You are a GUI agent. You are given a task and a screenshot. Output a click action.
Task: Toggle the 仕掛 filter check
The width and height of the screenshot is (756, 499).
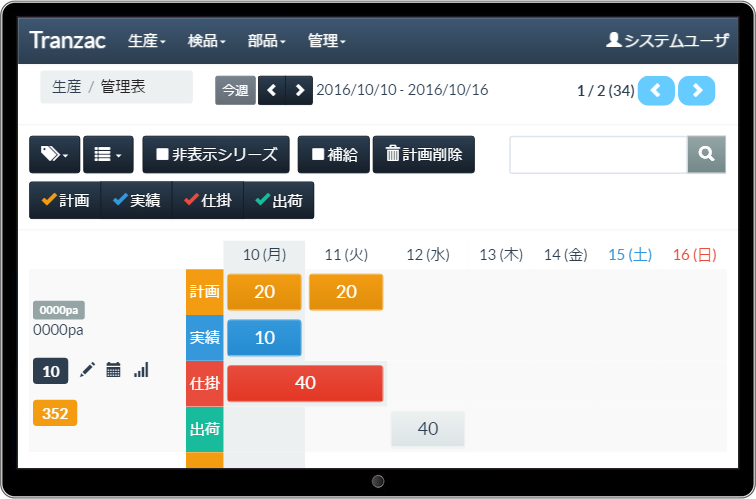coord(208,200)
